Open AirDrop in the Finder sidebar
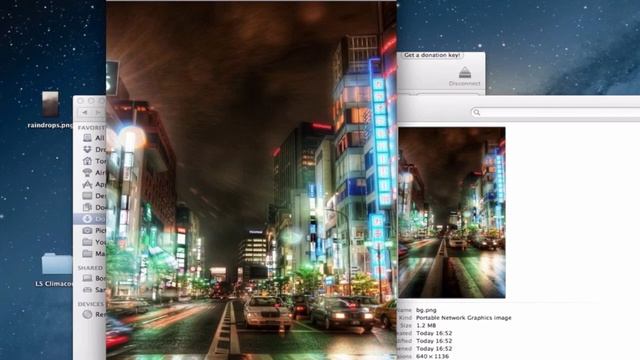This screenshot has width=640, height=360. pos(93,173)
